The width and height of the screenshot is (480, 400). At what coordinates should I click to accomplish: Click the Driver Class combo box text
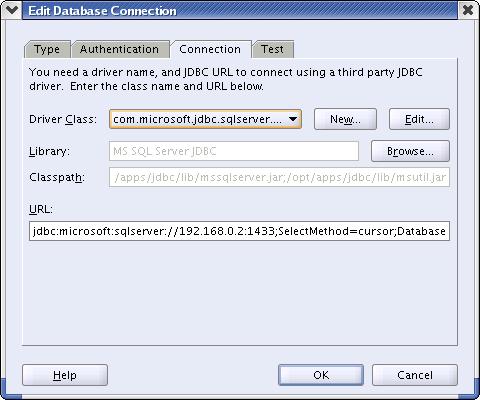197,119
